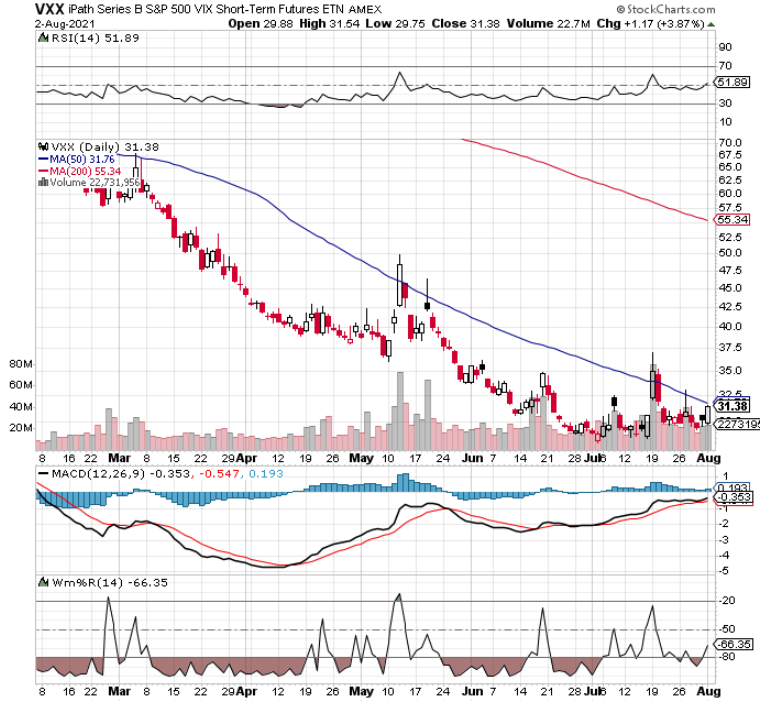Click the 50.0 label on price axis
The width and height of the screenshot is (779, 707).
point(730,253)
